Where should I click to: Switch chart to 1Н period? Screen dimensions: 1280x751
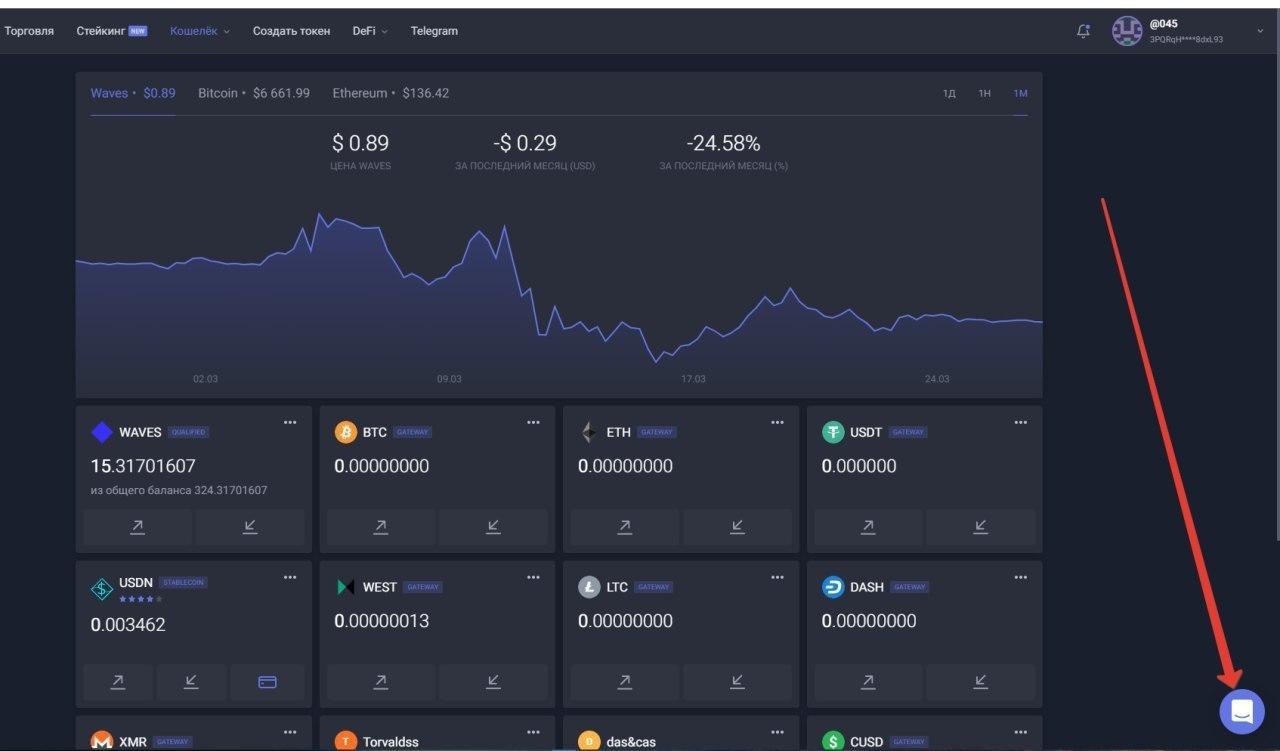985,94
